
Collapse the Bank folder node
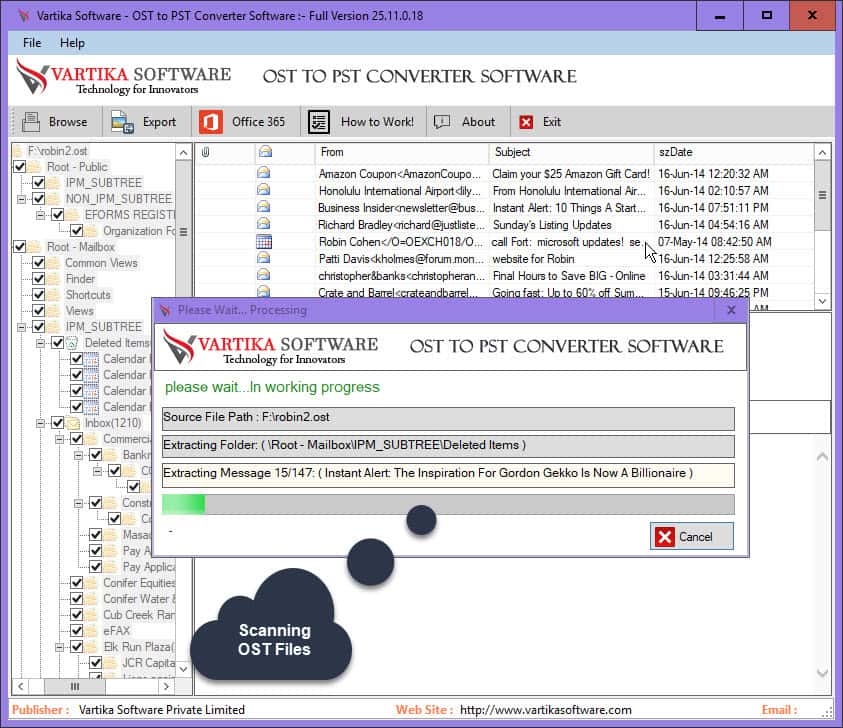(x=78, y=455)
